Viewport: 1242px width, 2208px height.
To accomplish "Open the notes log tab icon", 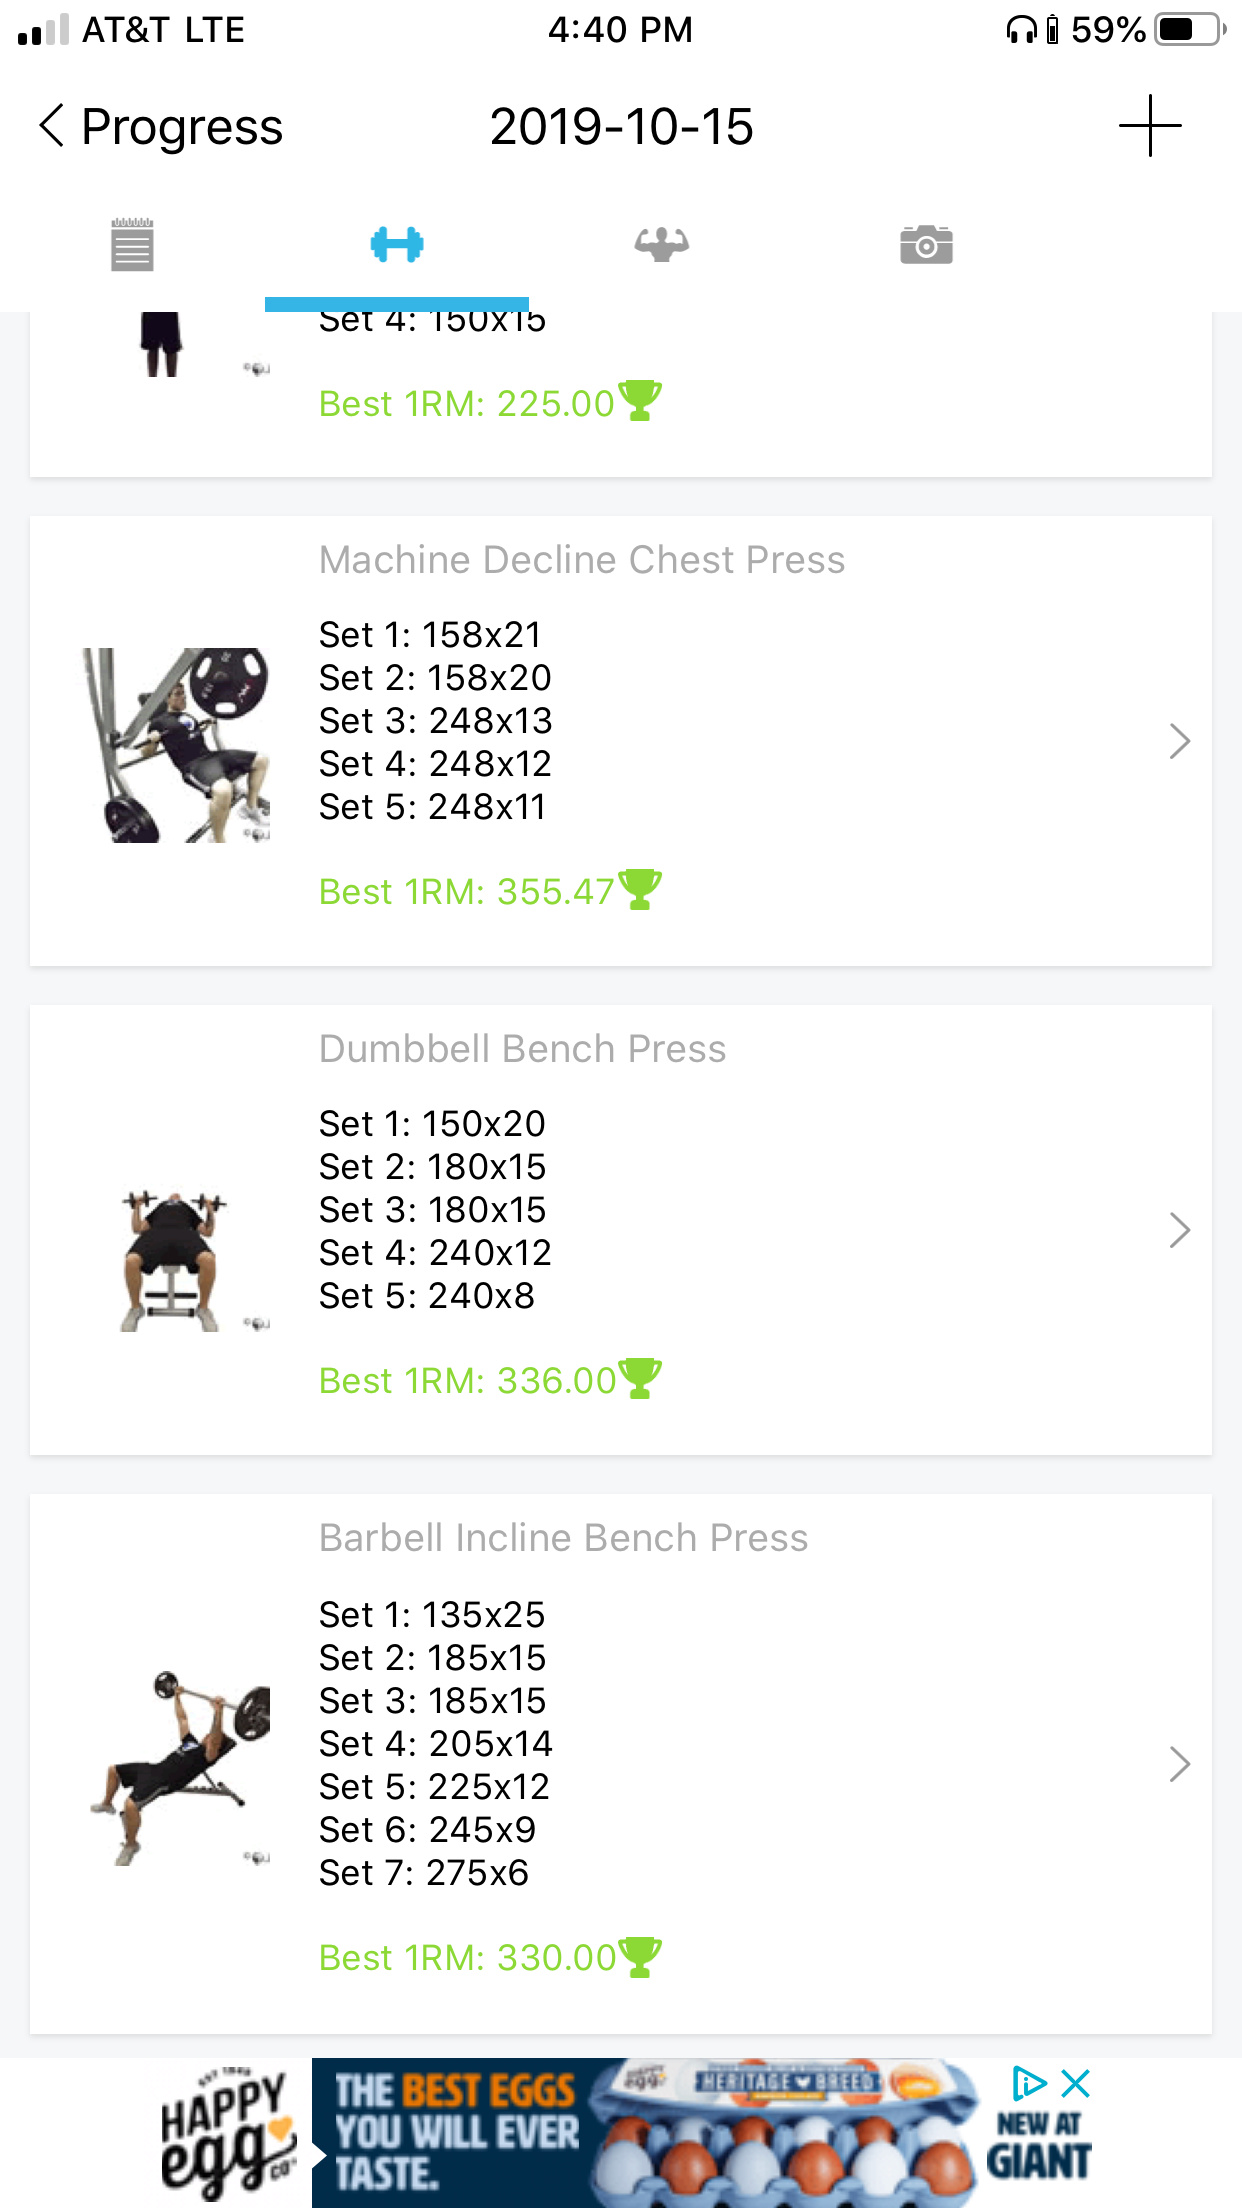I will (132, 245).
